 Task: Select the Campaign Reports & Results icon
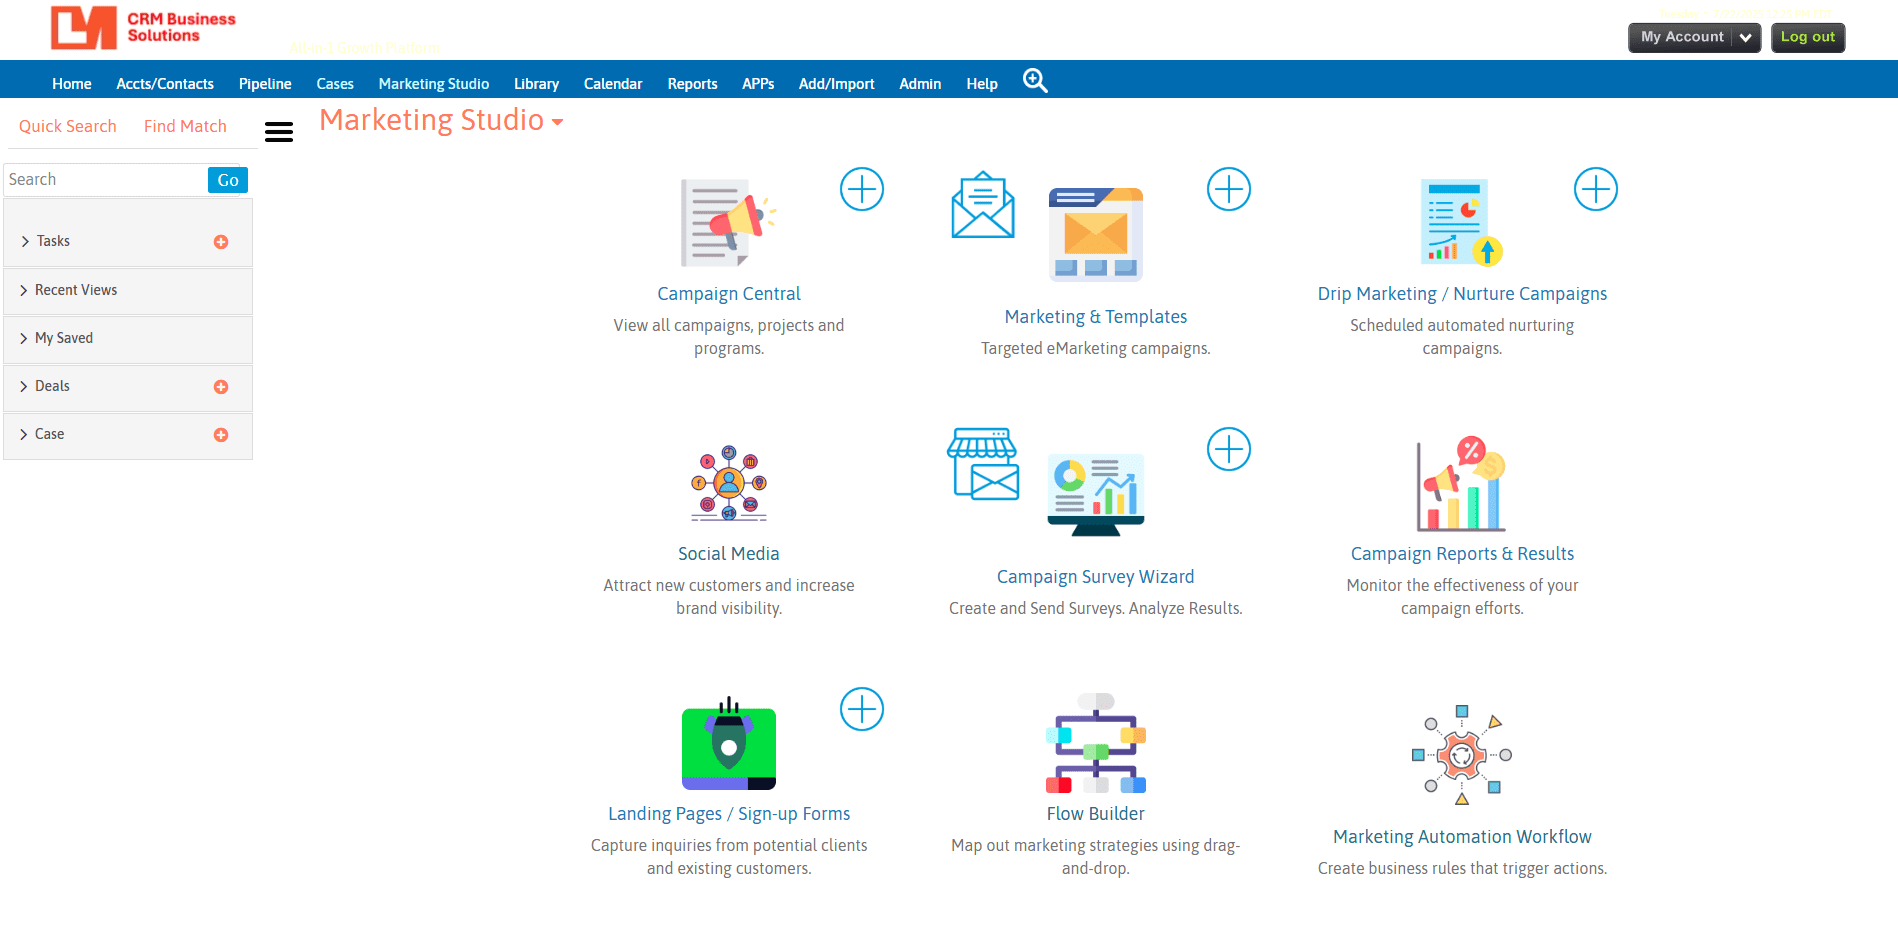click(1460, 485)
